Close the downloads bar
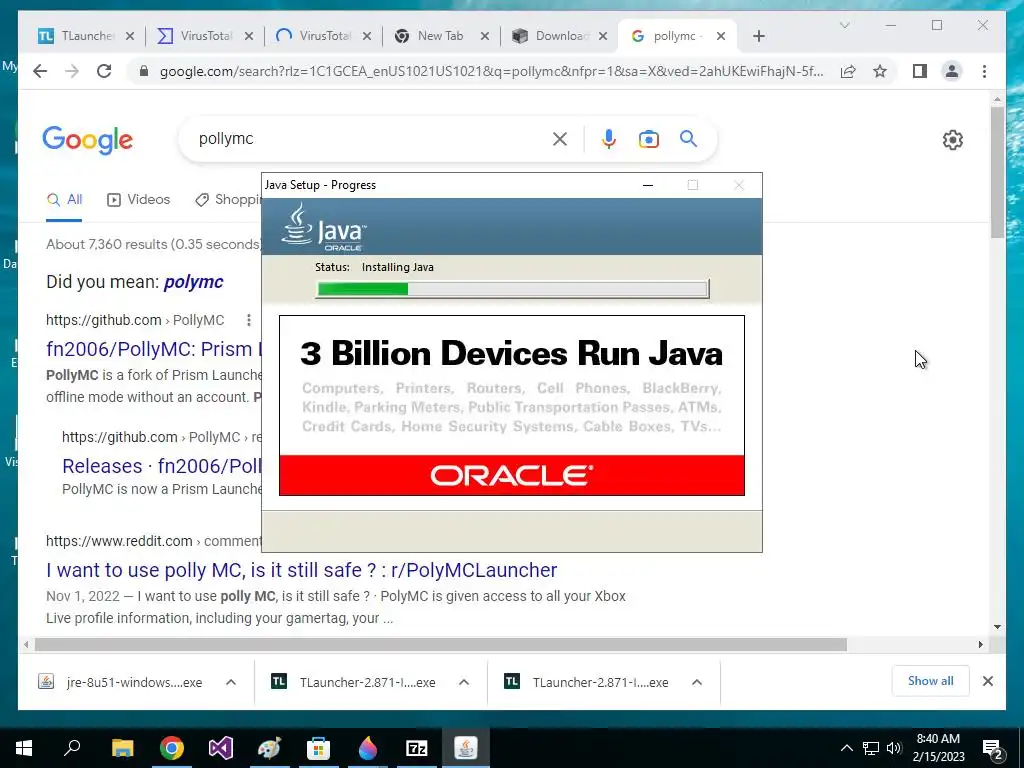1024x768 pixels. [x=987, y=681]
